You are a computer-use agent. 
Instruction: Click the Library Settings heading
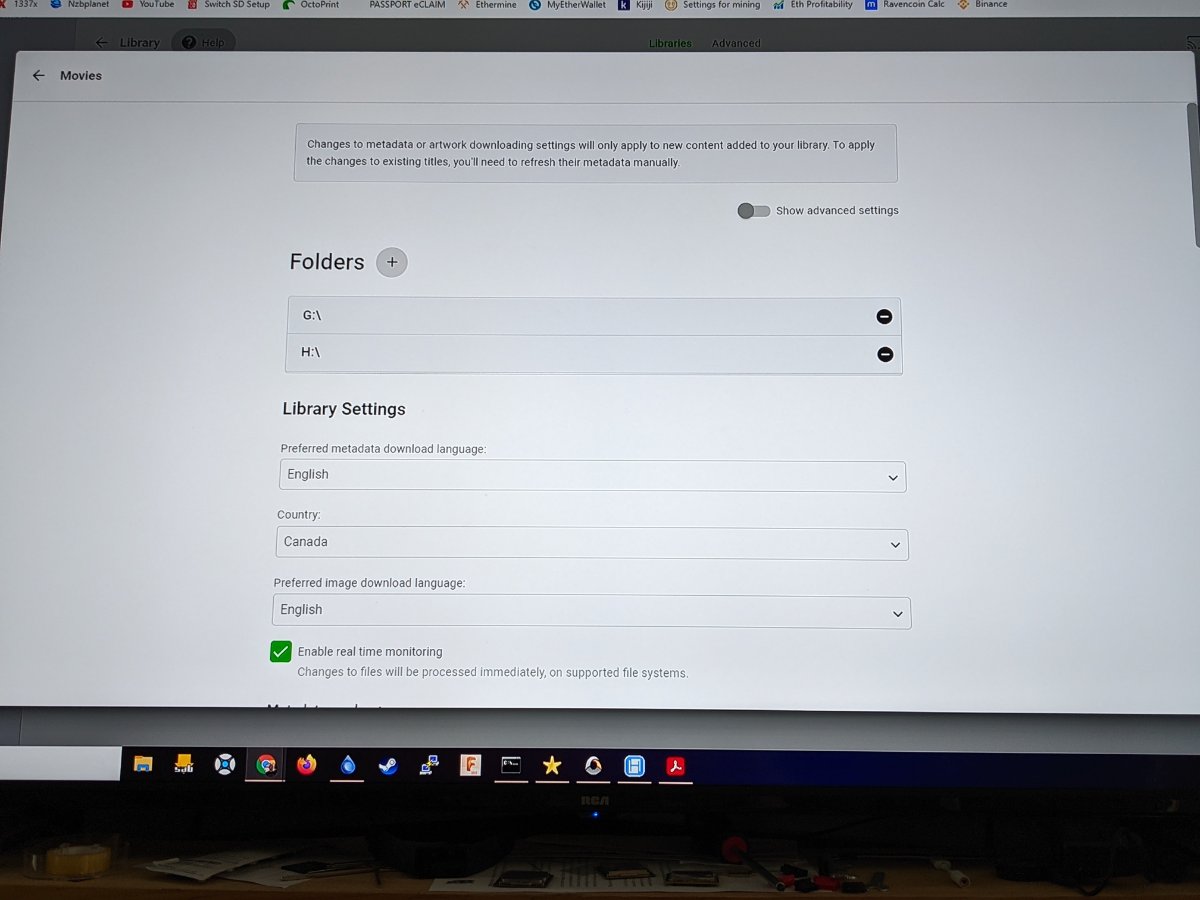coord(344,409)
